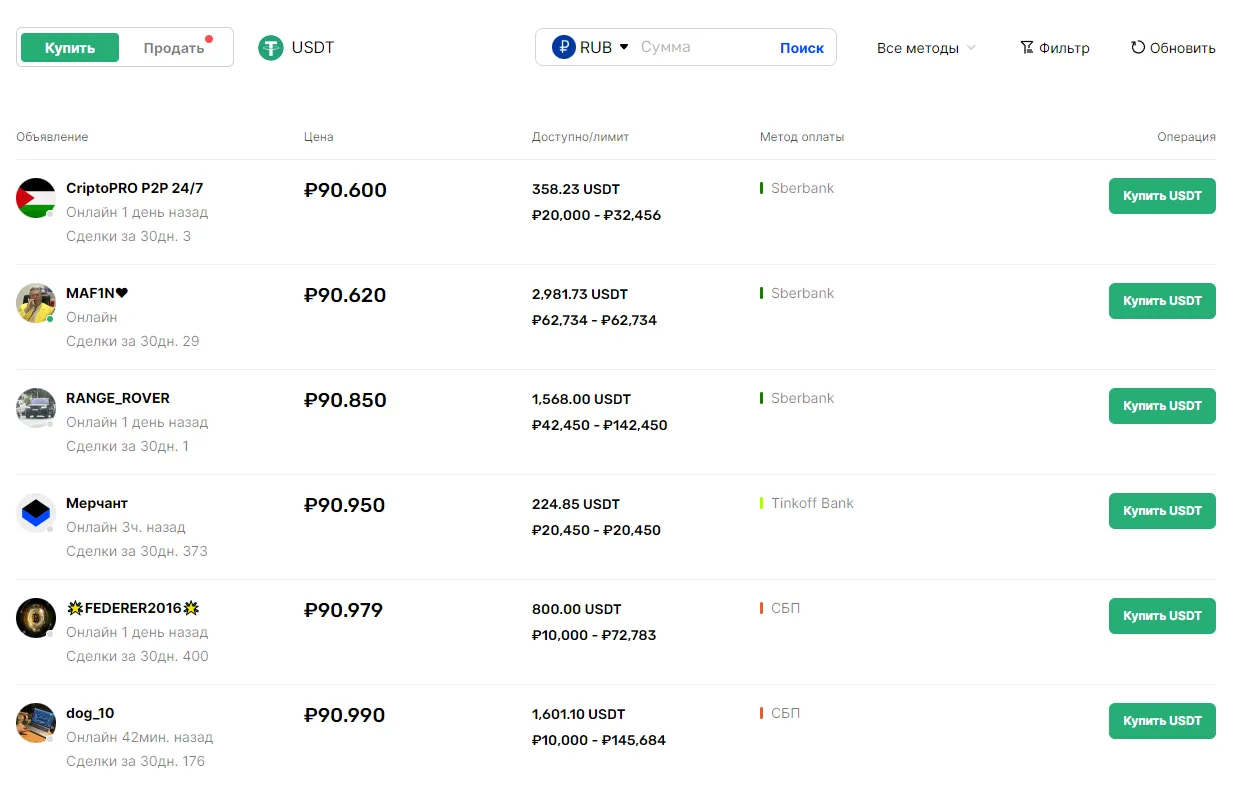The height and width of the screenshot is (787, 1239).
Task: Open CriptoPRO P2P 24/7 flag avatar
Action: [x=36, y=198]
